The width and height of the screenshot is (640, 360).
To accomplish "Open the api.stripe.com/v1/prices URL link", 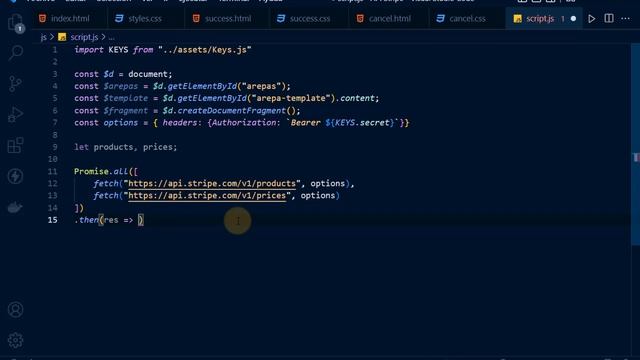I will coord(207,196).
